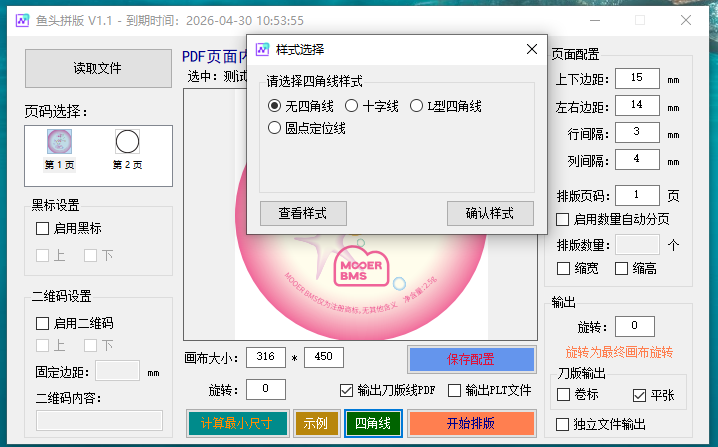Viewport: 718px width, 447px height.
Task: Select L型四角线 radio option
Action: click(417, 106)
